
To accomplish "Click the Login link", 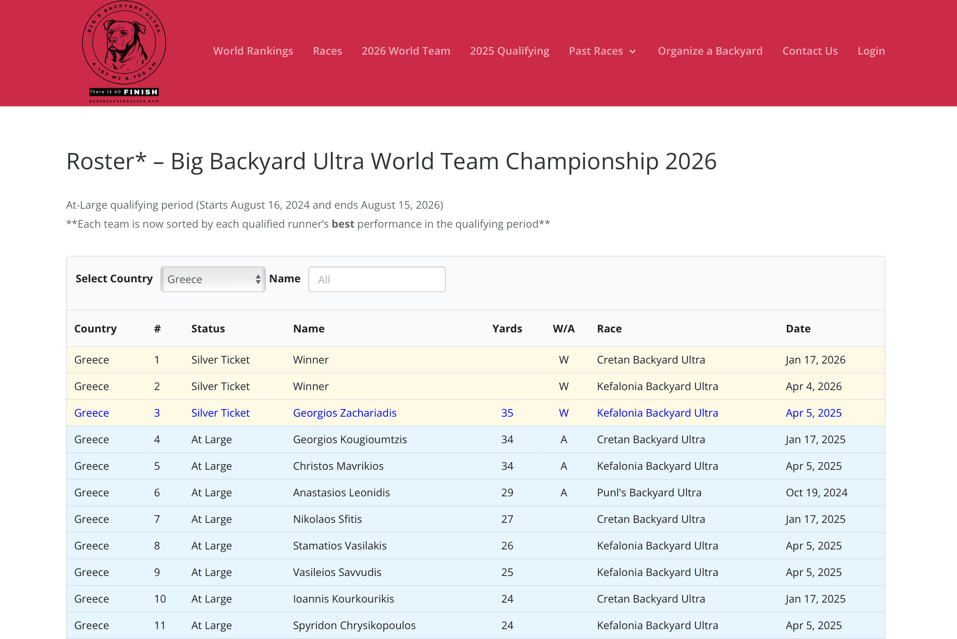I will 871,51.
